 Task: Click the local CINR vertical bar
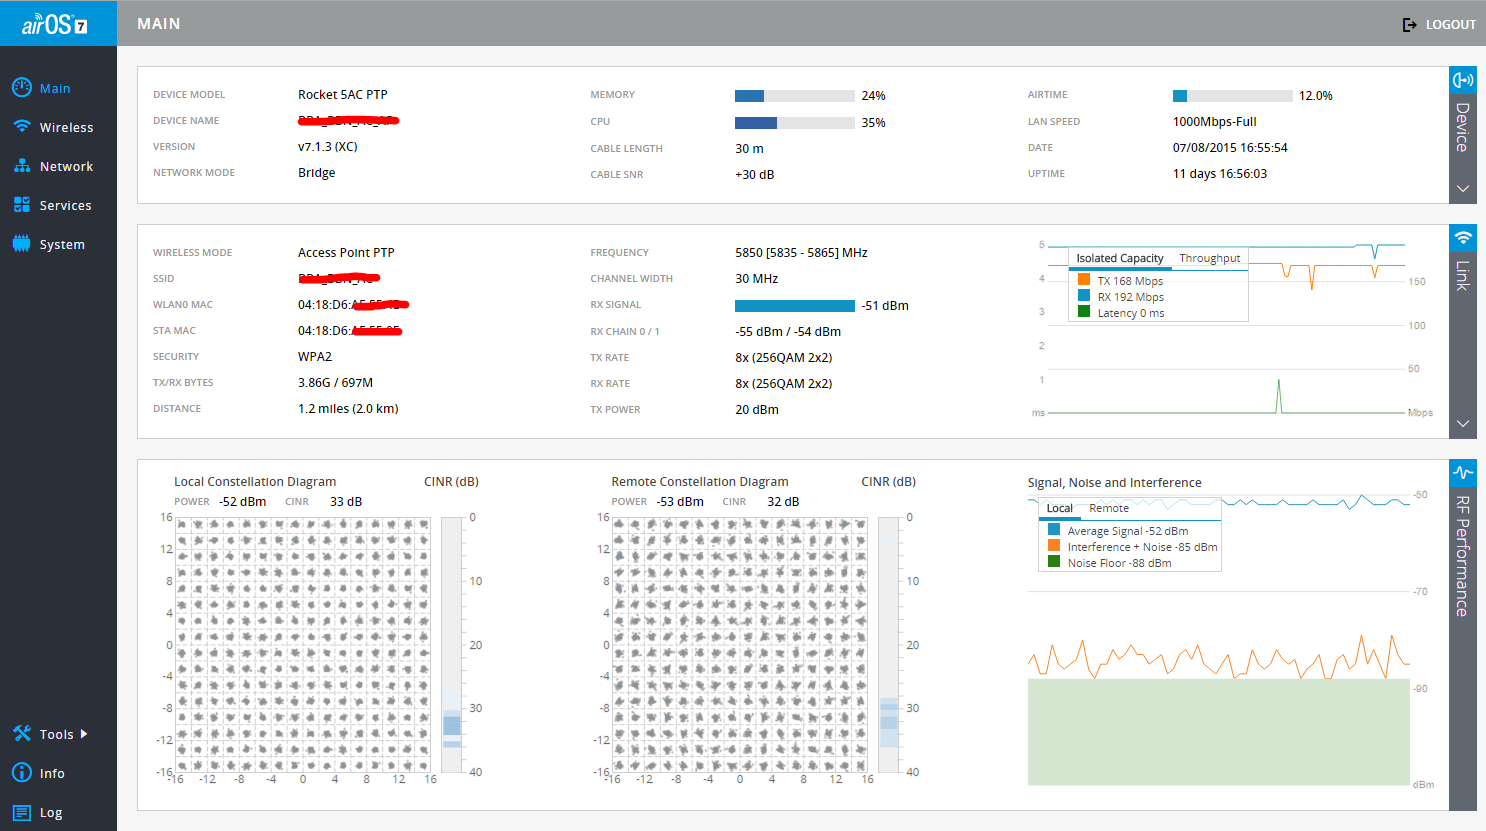point(452,644)
